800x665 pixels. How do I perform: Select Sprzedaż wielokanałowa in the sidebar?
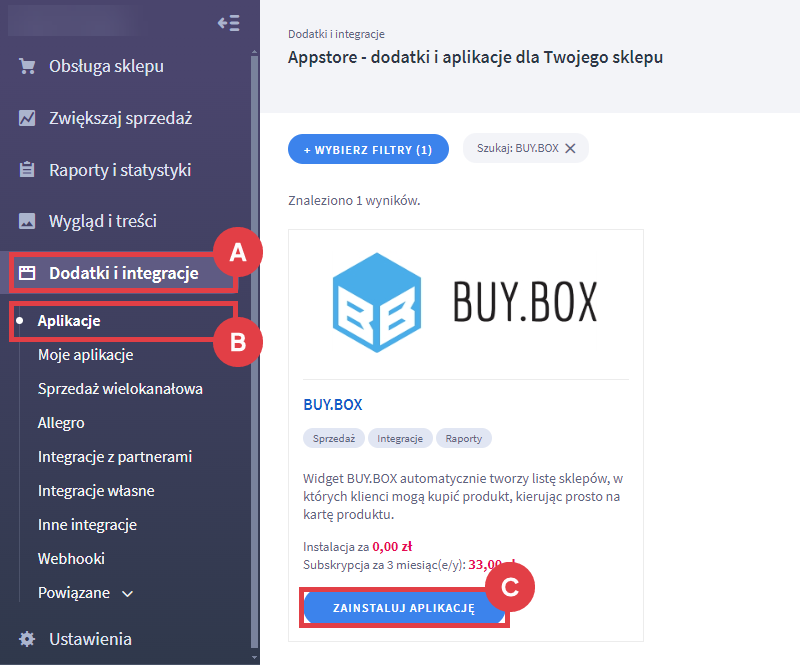[x=120, y=389]
